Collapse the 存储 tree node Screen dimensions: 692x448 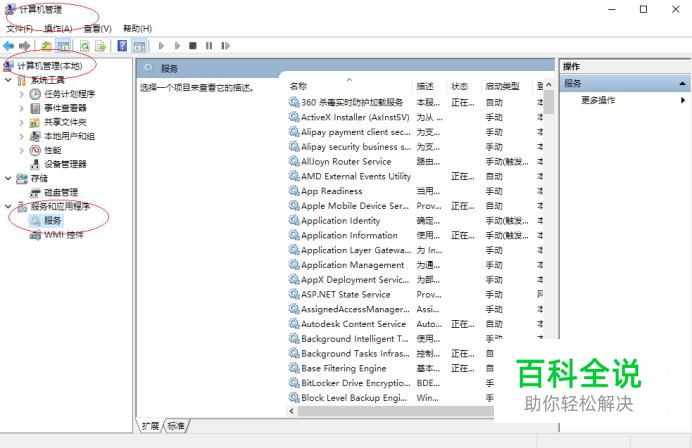tap(8, 178)
